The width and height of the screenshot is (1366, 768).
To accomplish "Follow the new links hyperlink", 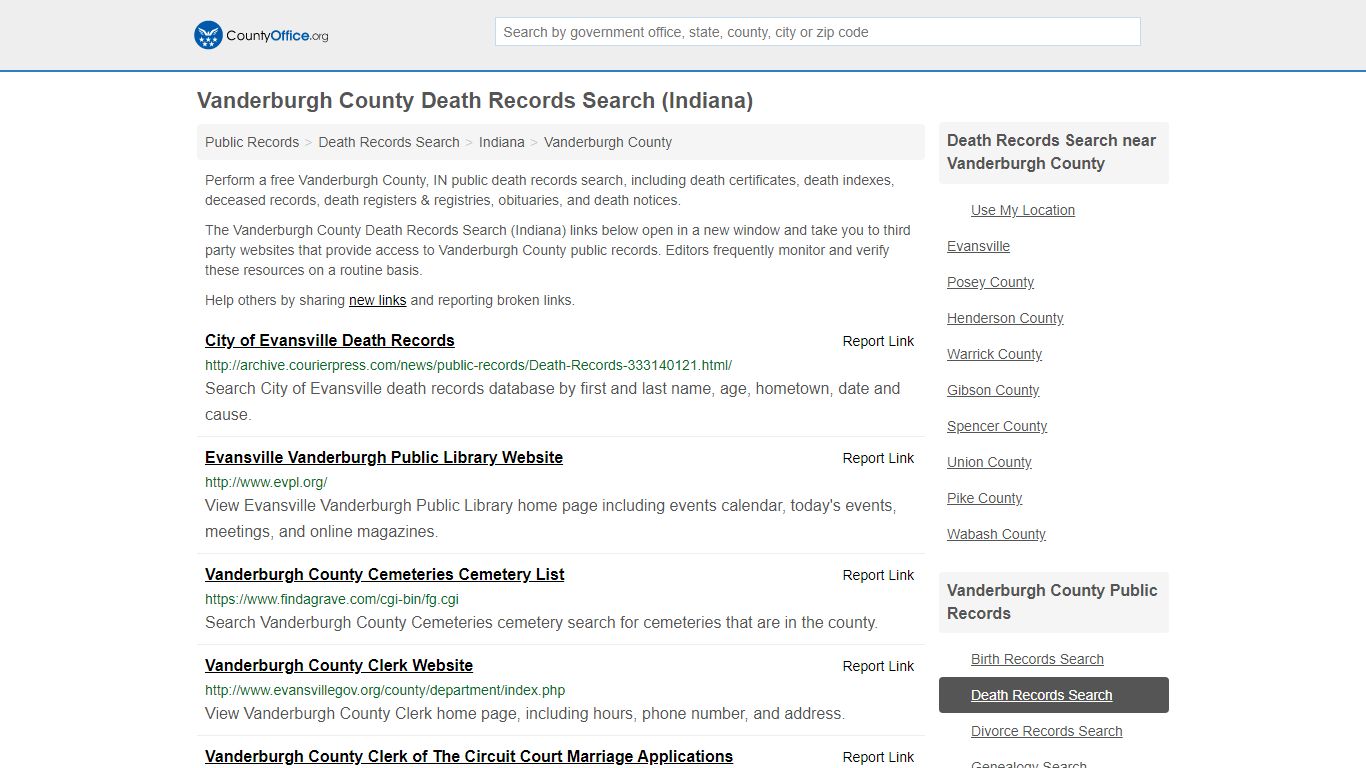I will (x=378, y=300).
